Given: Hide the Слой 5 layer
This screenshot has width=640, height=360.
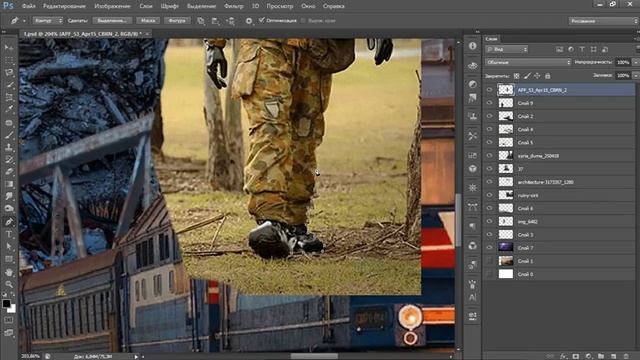Looking at the screenshot, I should click(x=489, y=142).
